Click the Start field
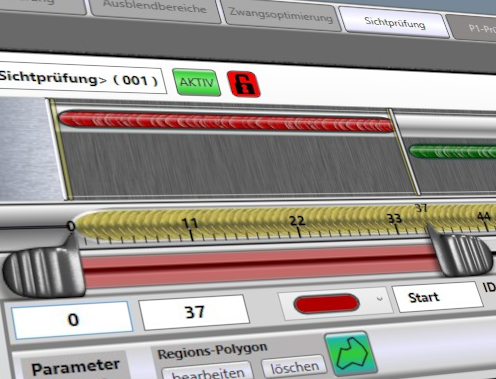The width and height of the screenshot is (496, 379). click(437, 297)
